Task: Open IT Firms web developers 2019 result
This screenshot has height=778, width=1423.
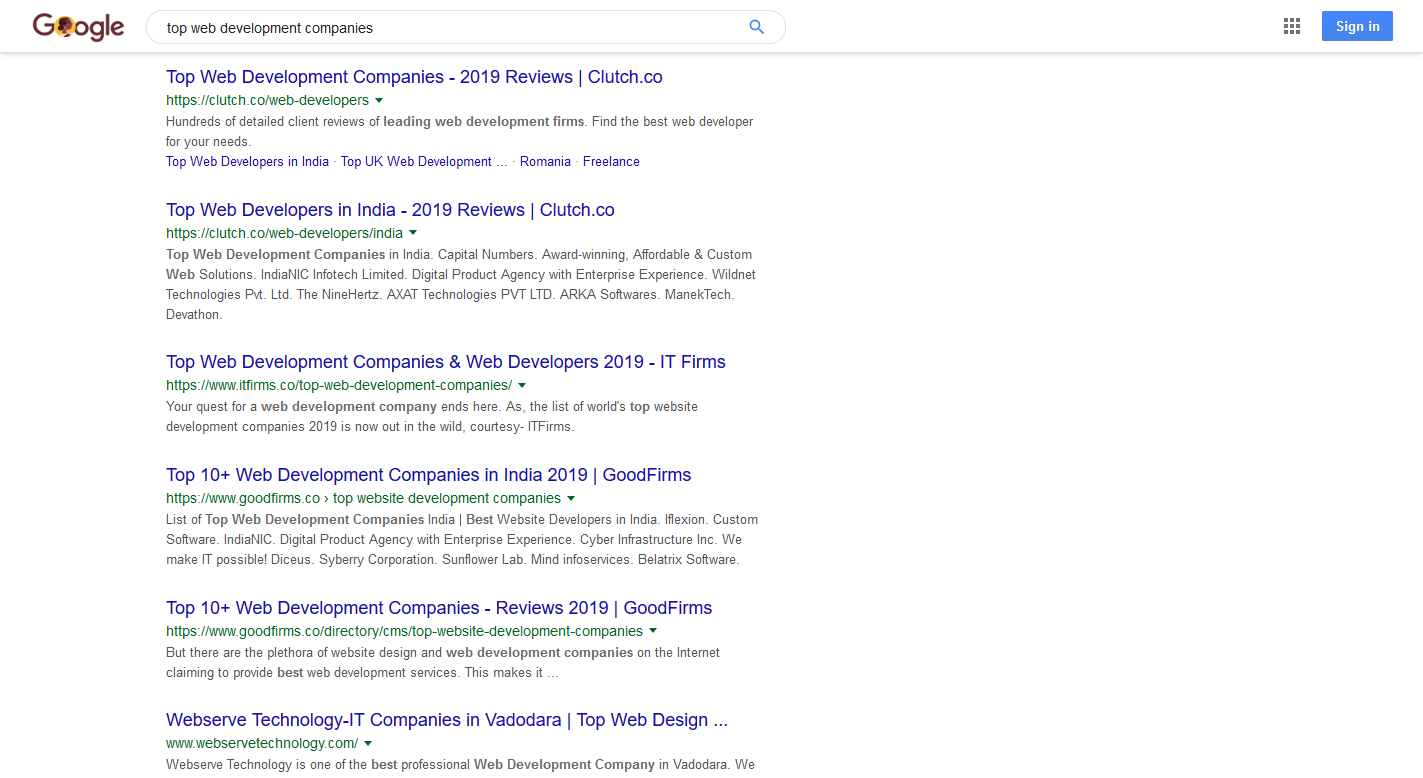Action: (446, 362)
